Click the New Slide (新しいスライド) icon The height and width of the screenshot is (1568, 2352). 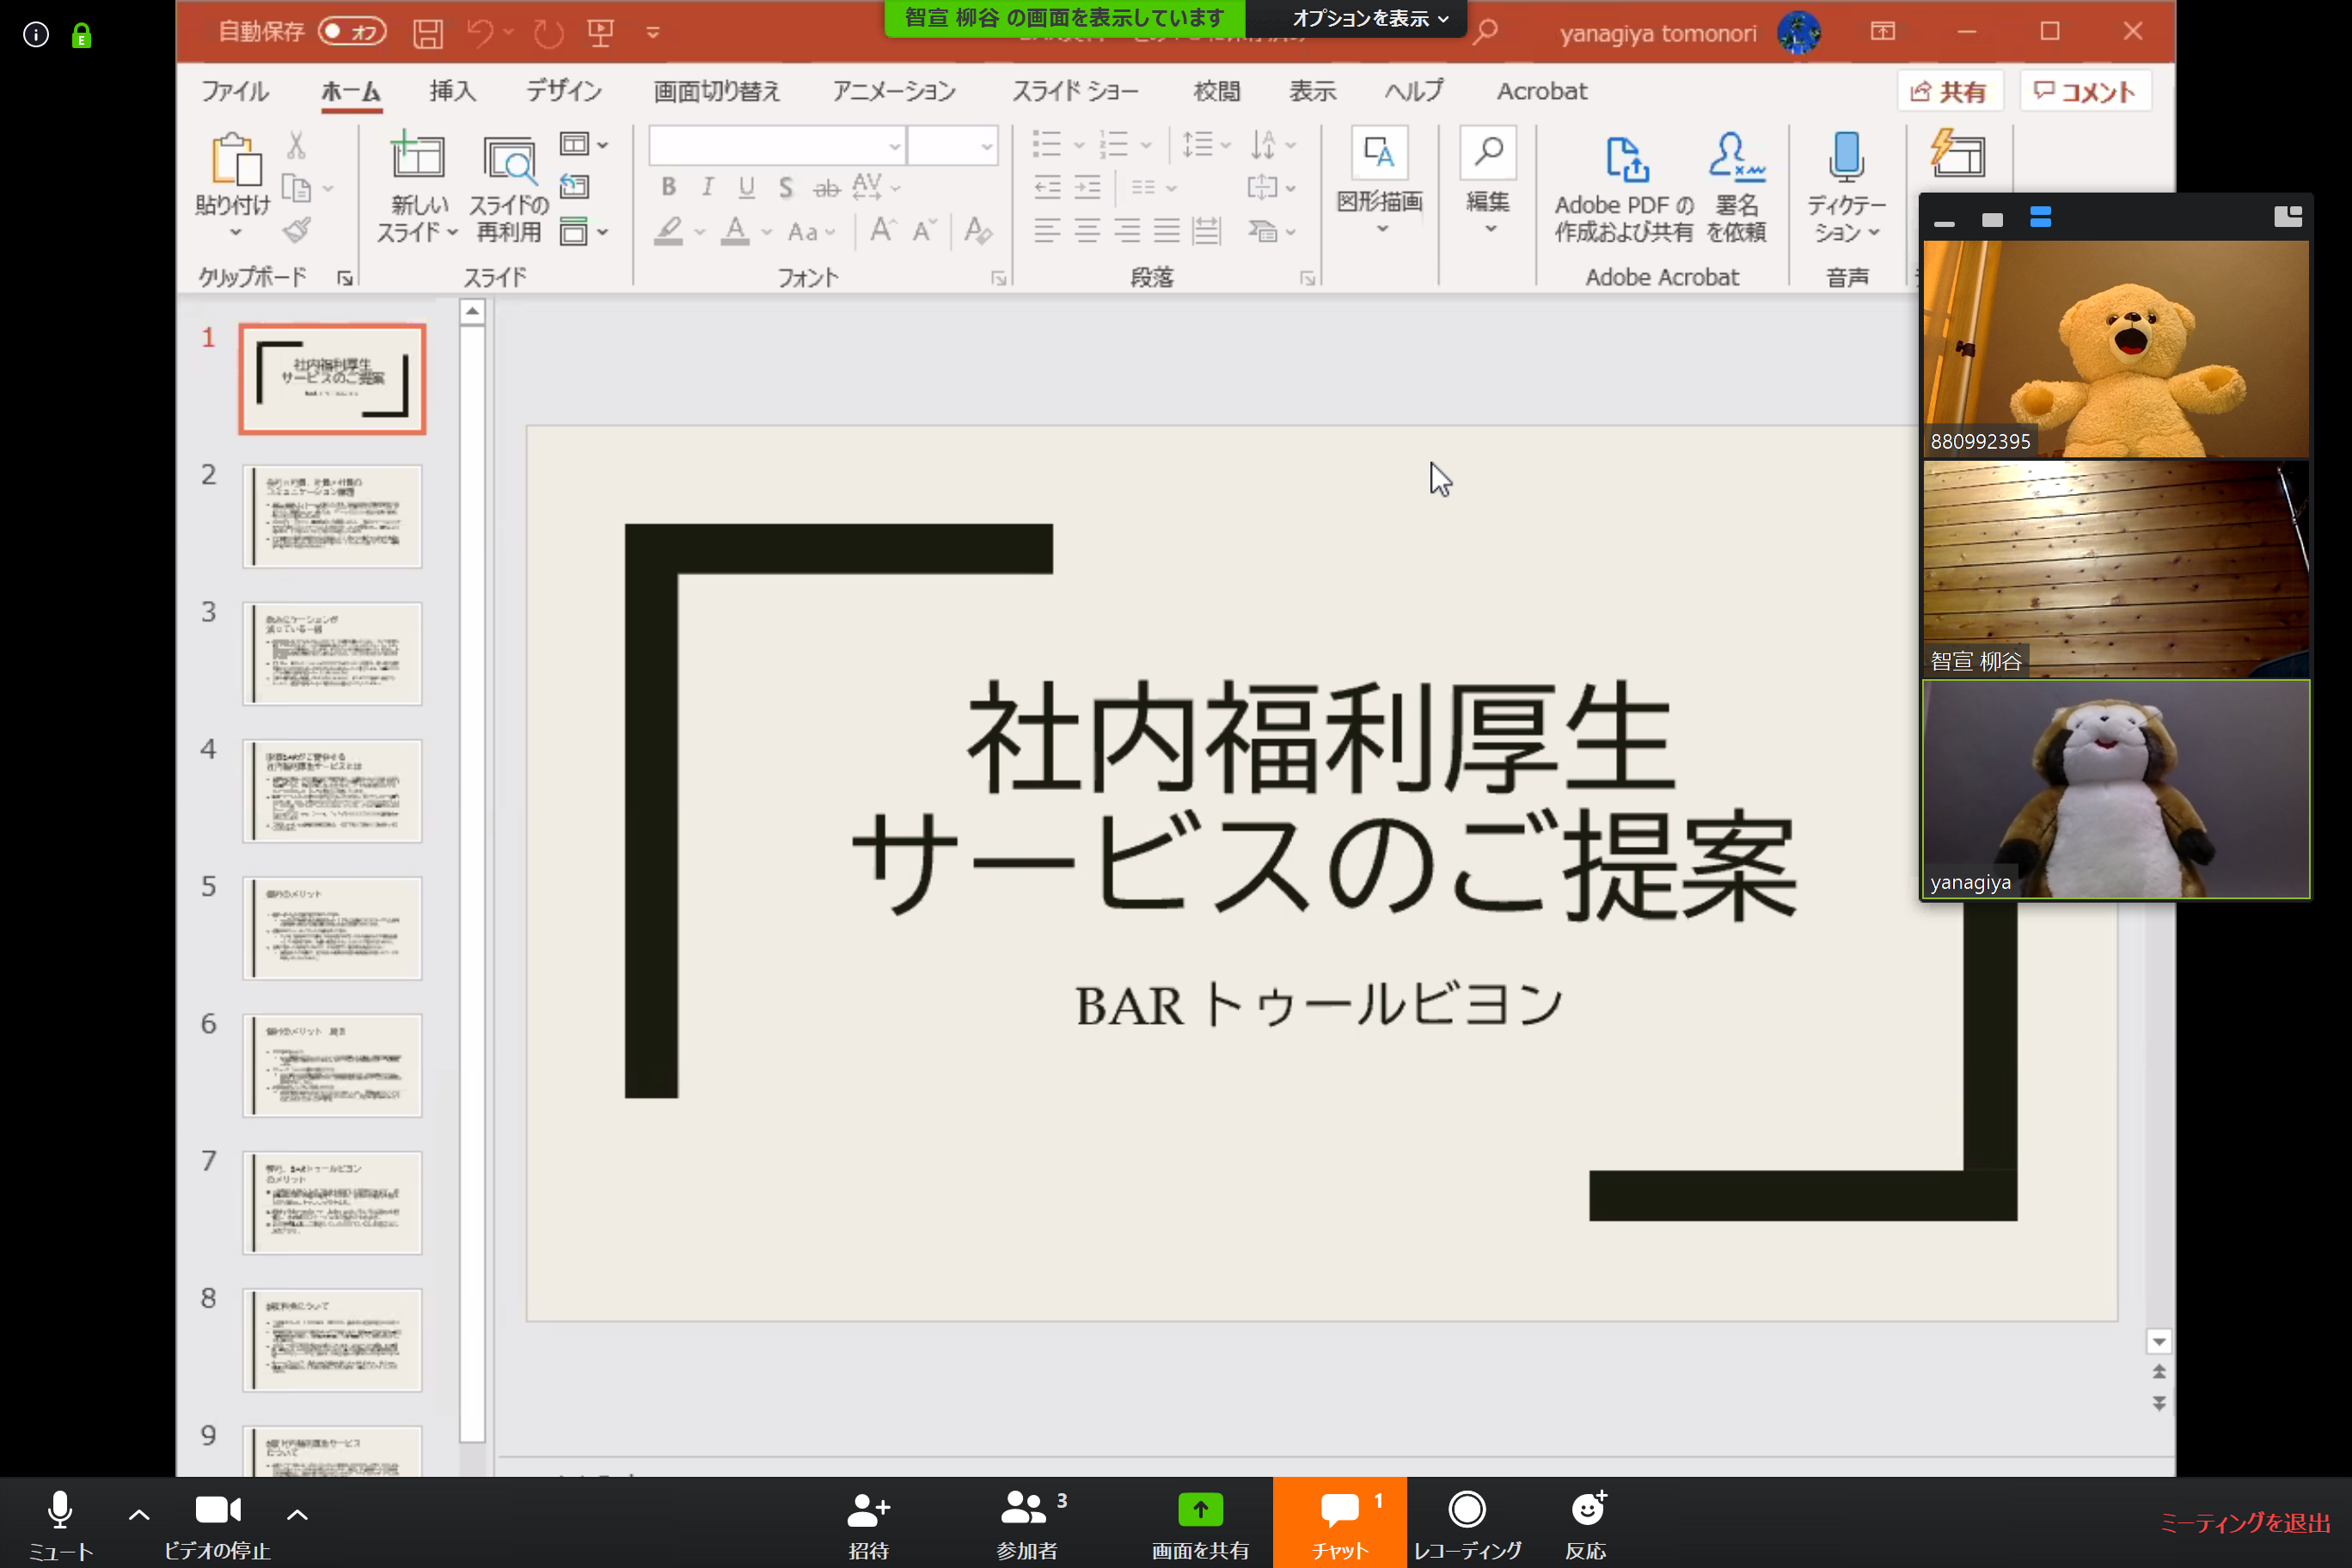click(x=417, y=156)
